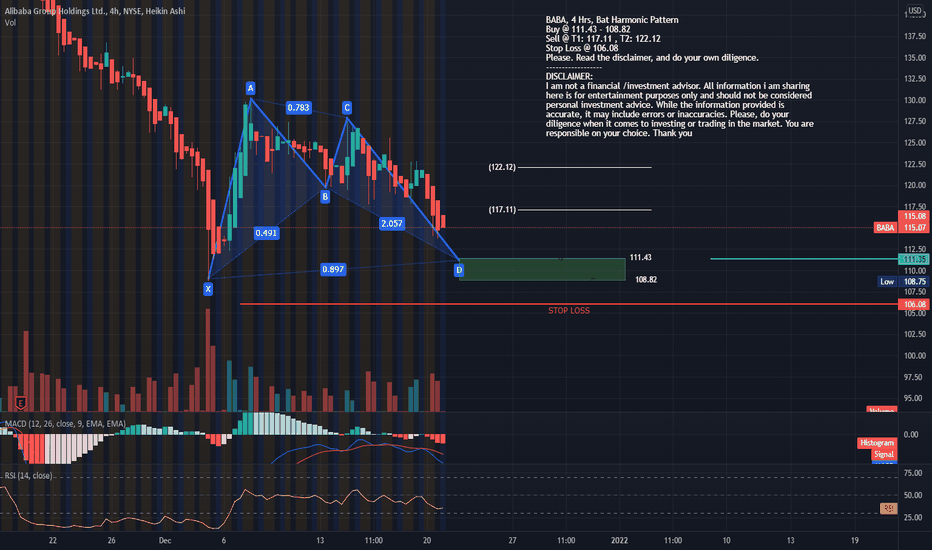Click the Signal tag on MACD axis
This screenshot has width=932, height=550.
pyautogui.click(x=884, y=454)
